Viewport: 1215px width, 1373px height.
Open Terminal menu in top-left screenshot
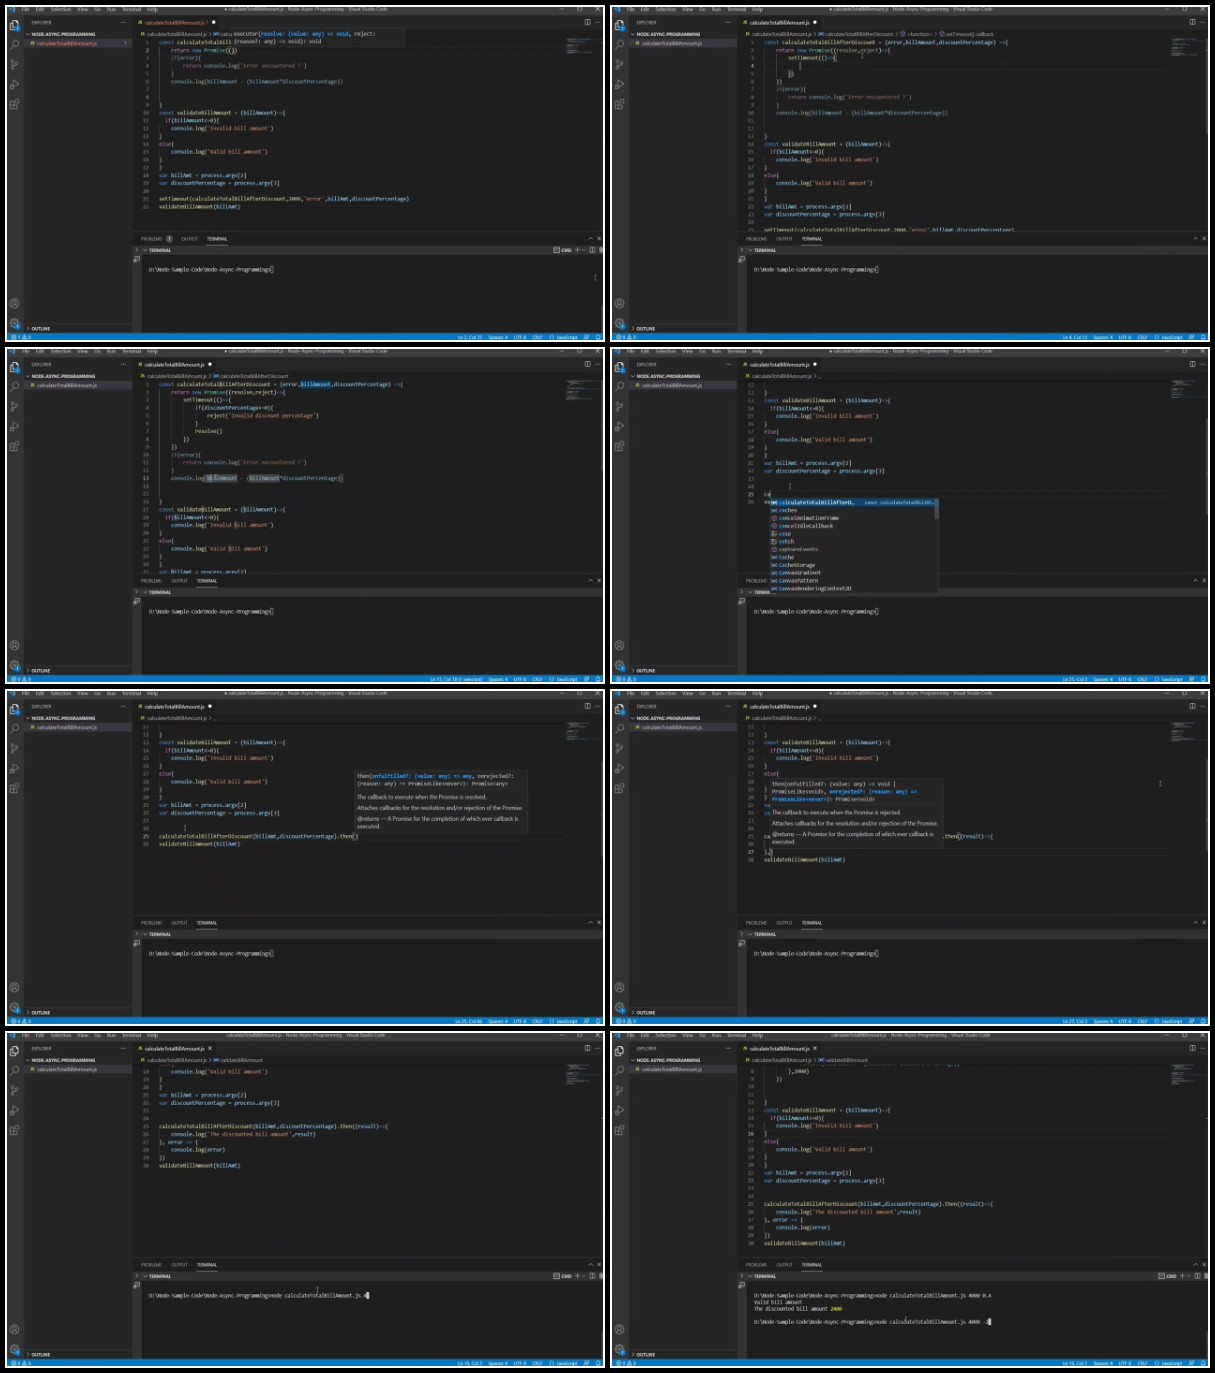(x=132, y=10)
